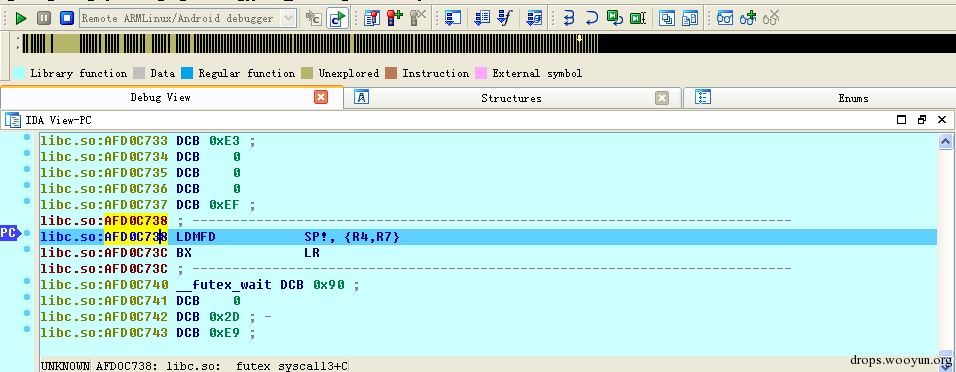Click the Regular function legend swatch
The height and width of the screenshot is (372, 956).
[x=187, y=74]
